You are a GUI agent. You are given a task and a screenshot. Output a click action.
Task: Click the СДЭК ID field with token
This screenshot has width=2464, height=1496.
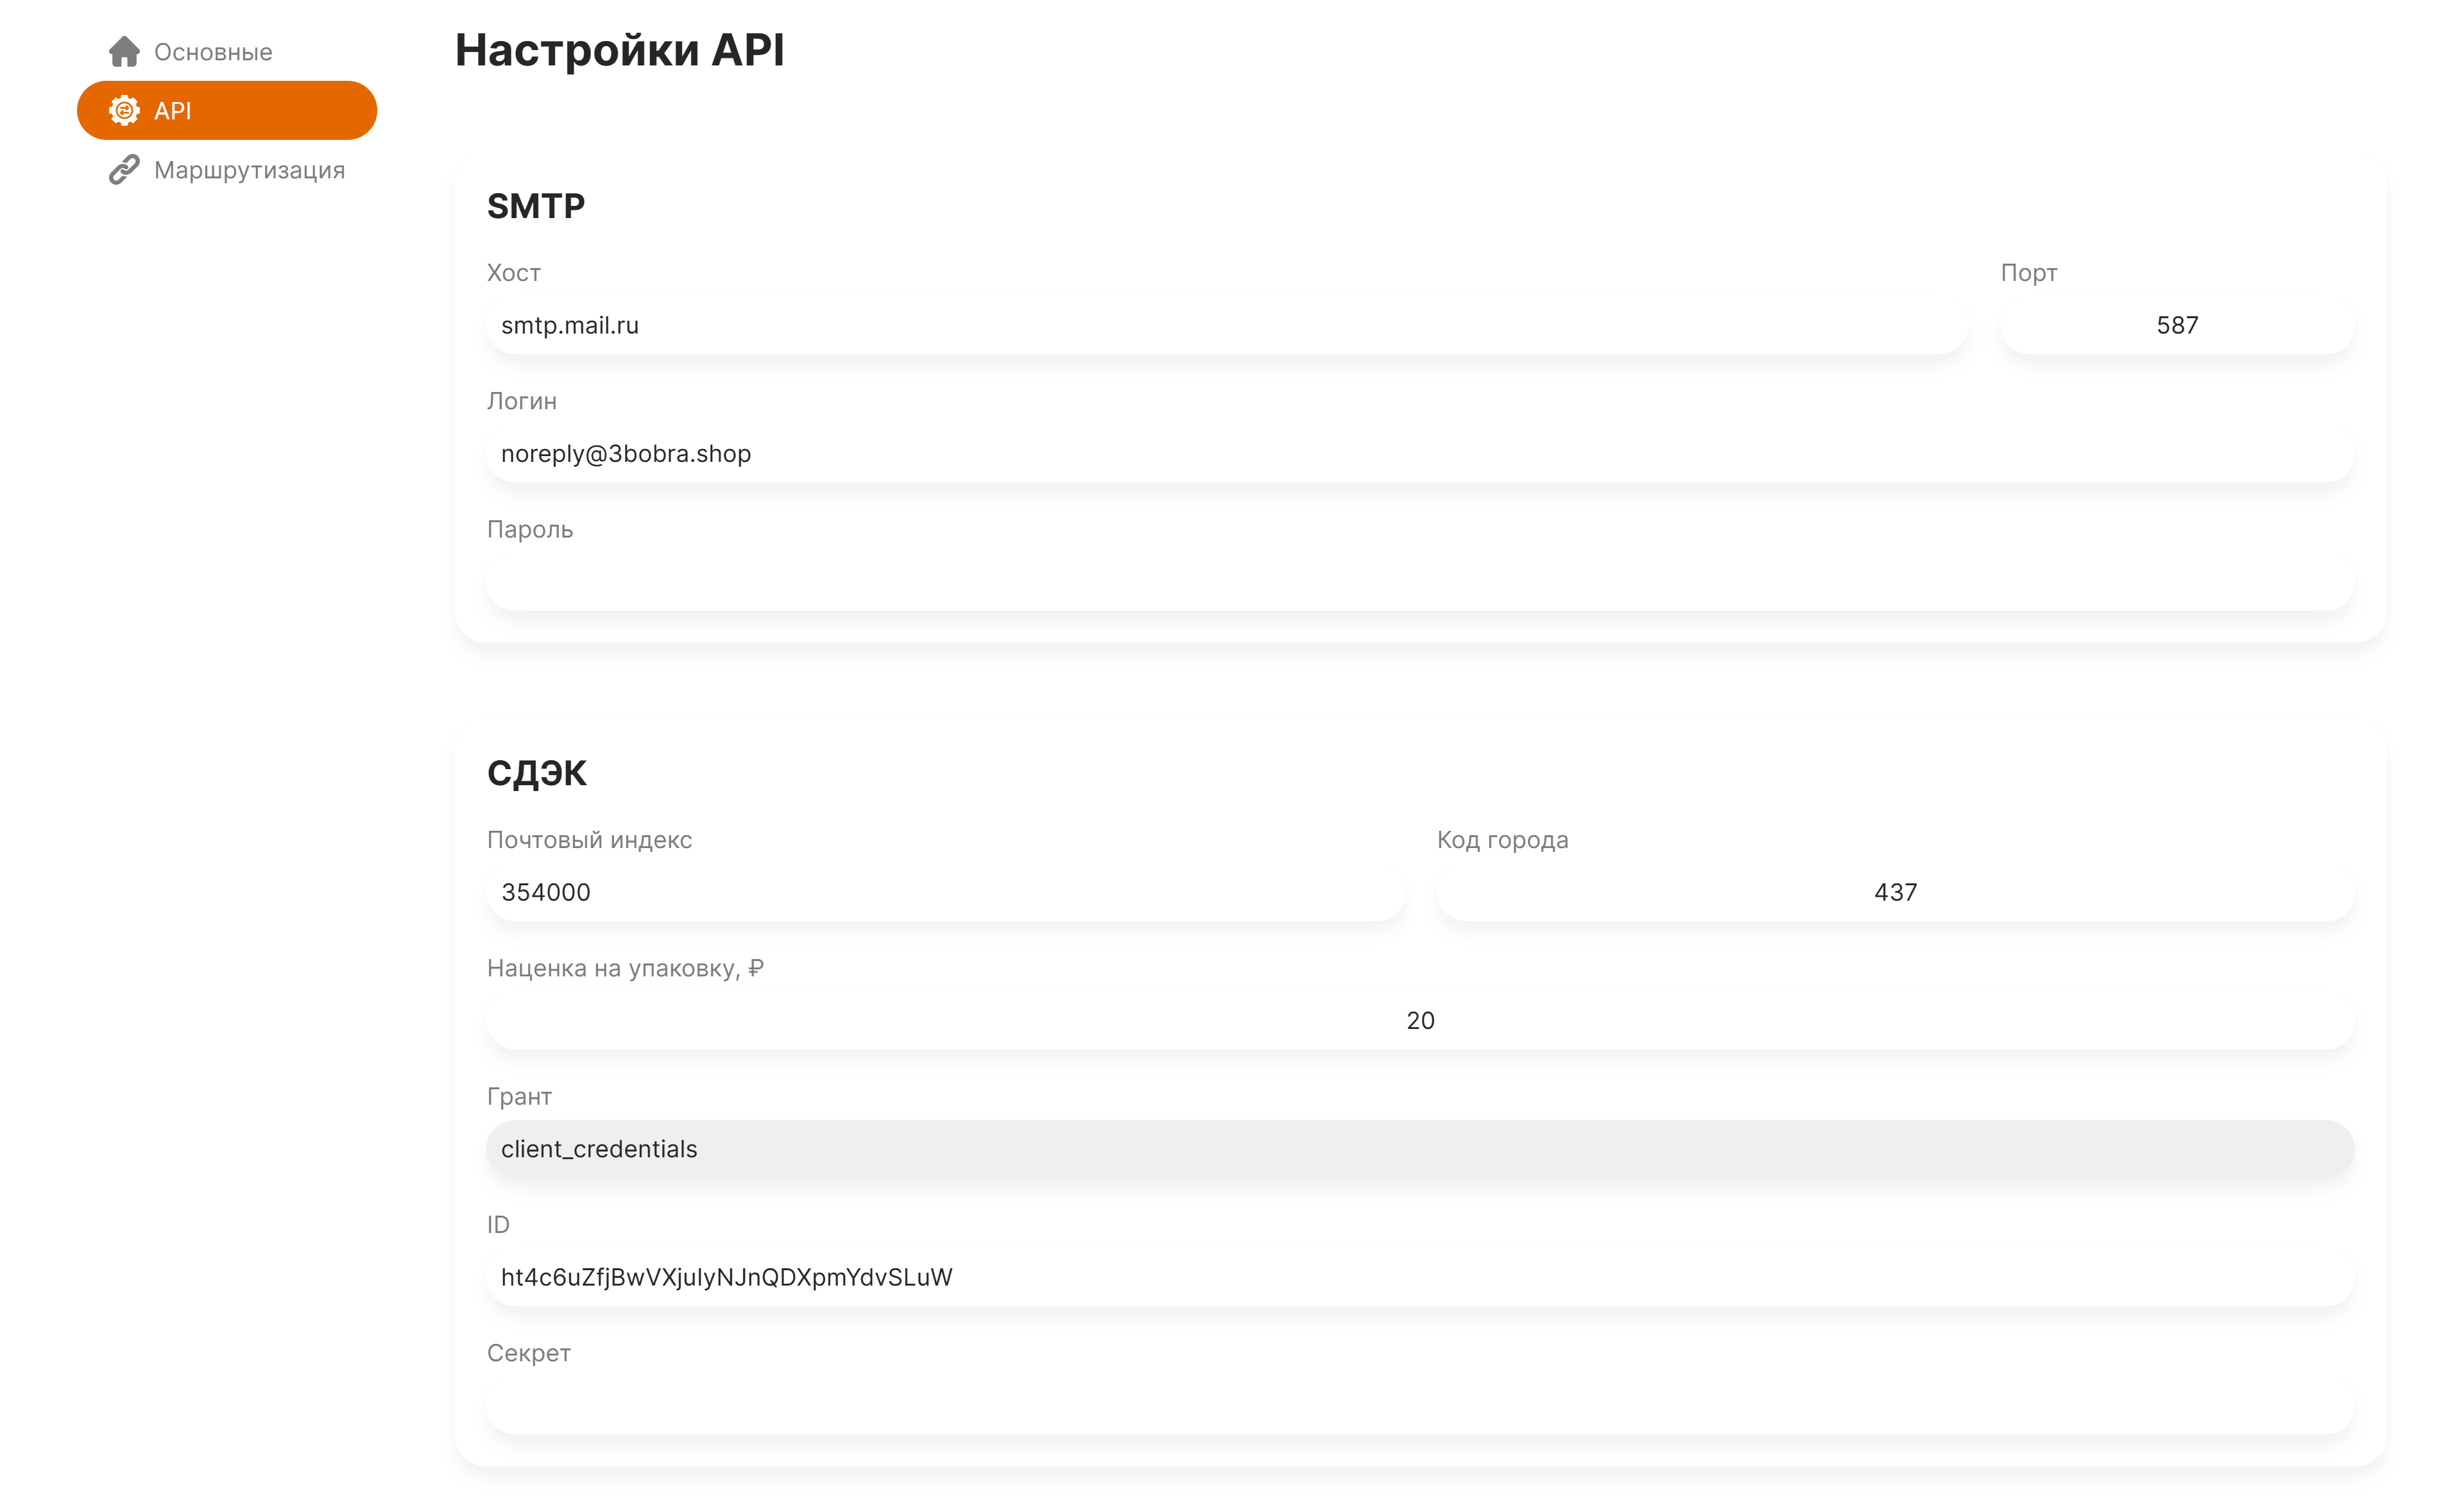[1419, 1277]
